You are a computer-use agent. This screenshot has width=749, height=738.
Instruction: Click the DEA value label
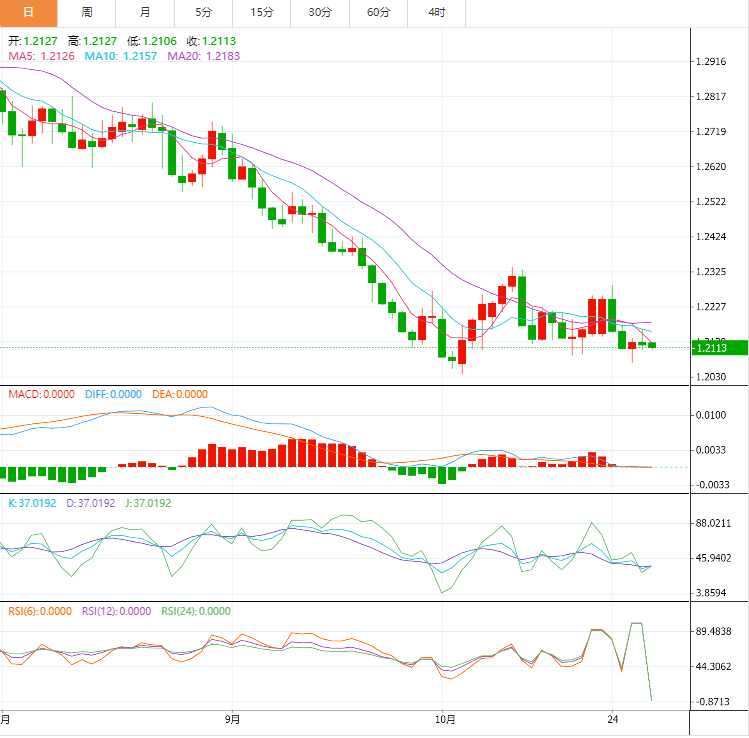click(x=180, y=394)
